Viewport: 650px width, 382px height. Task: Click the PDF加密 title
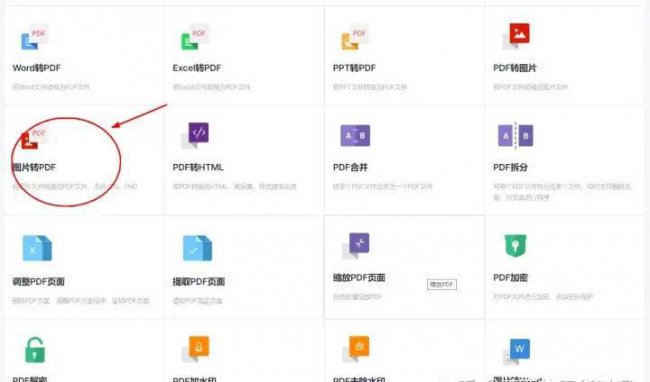[510, 278]
